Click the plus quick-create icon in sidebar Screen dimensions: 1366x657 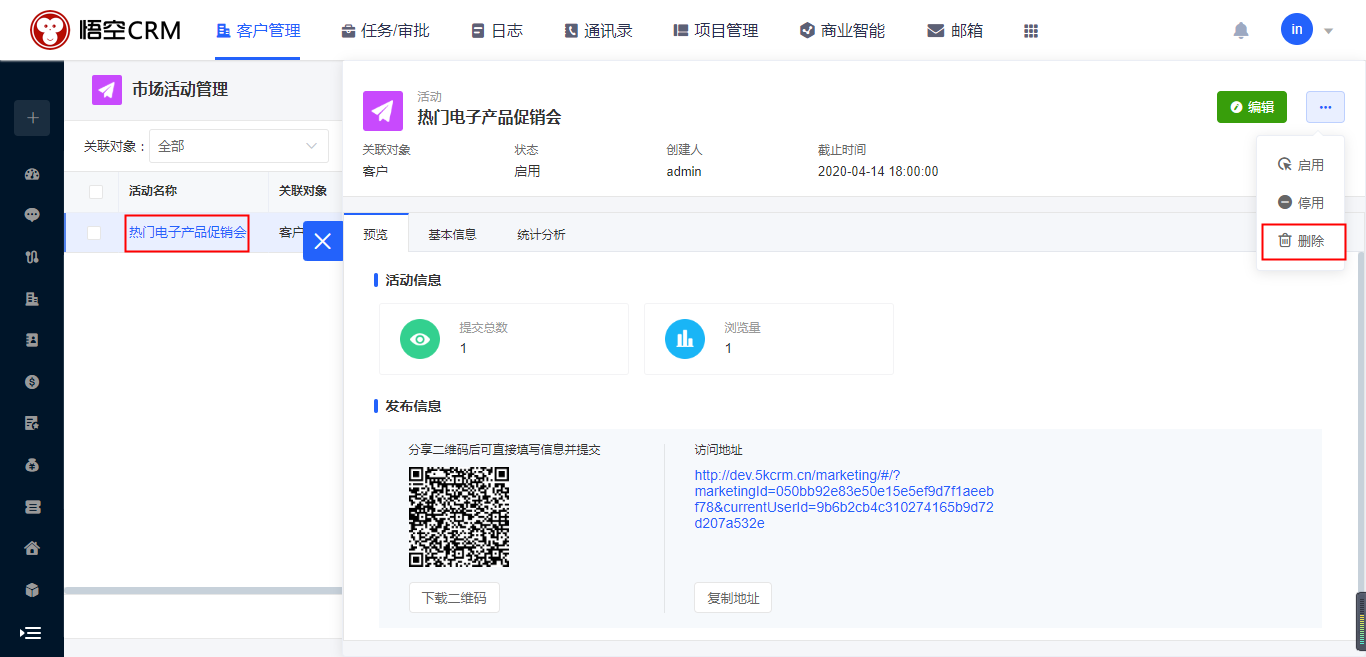click(32, 118)
